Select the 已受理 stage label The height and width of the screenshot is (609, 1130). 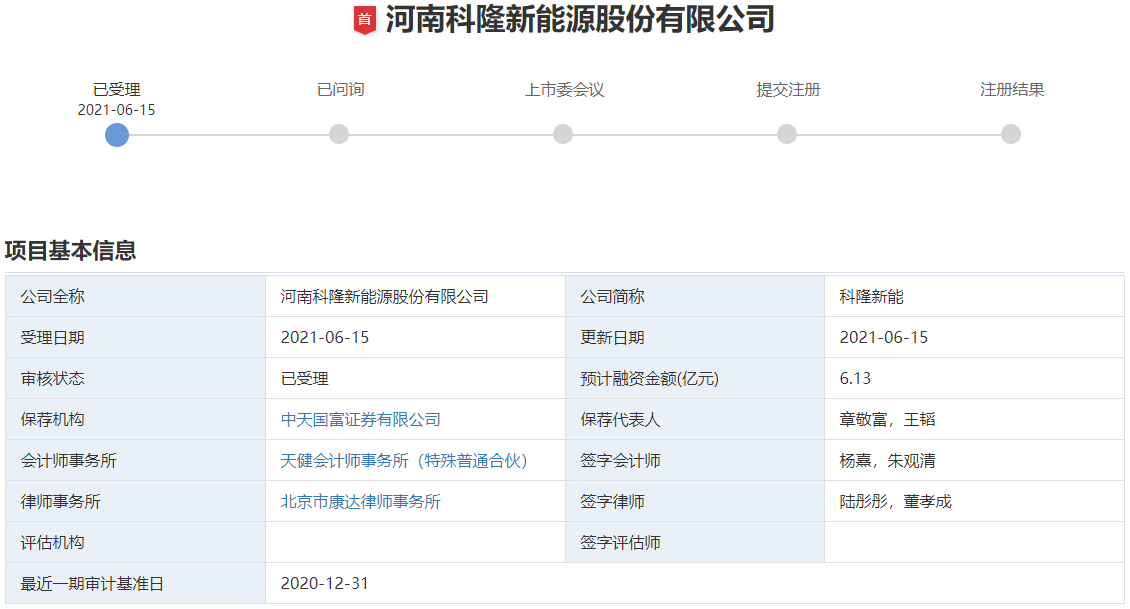click(117, 88)
